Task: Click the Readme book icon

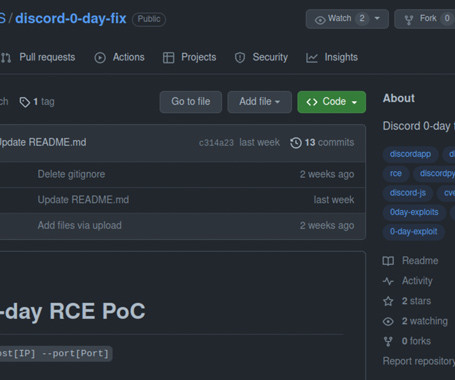Action: tap(388, 261)
